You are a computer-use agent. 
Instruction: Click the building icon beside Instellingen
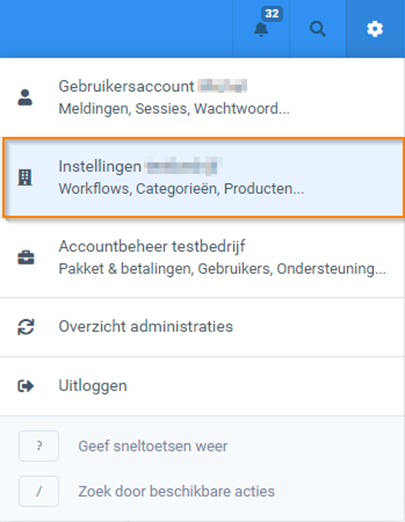click(25, 177)
